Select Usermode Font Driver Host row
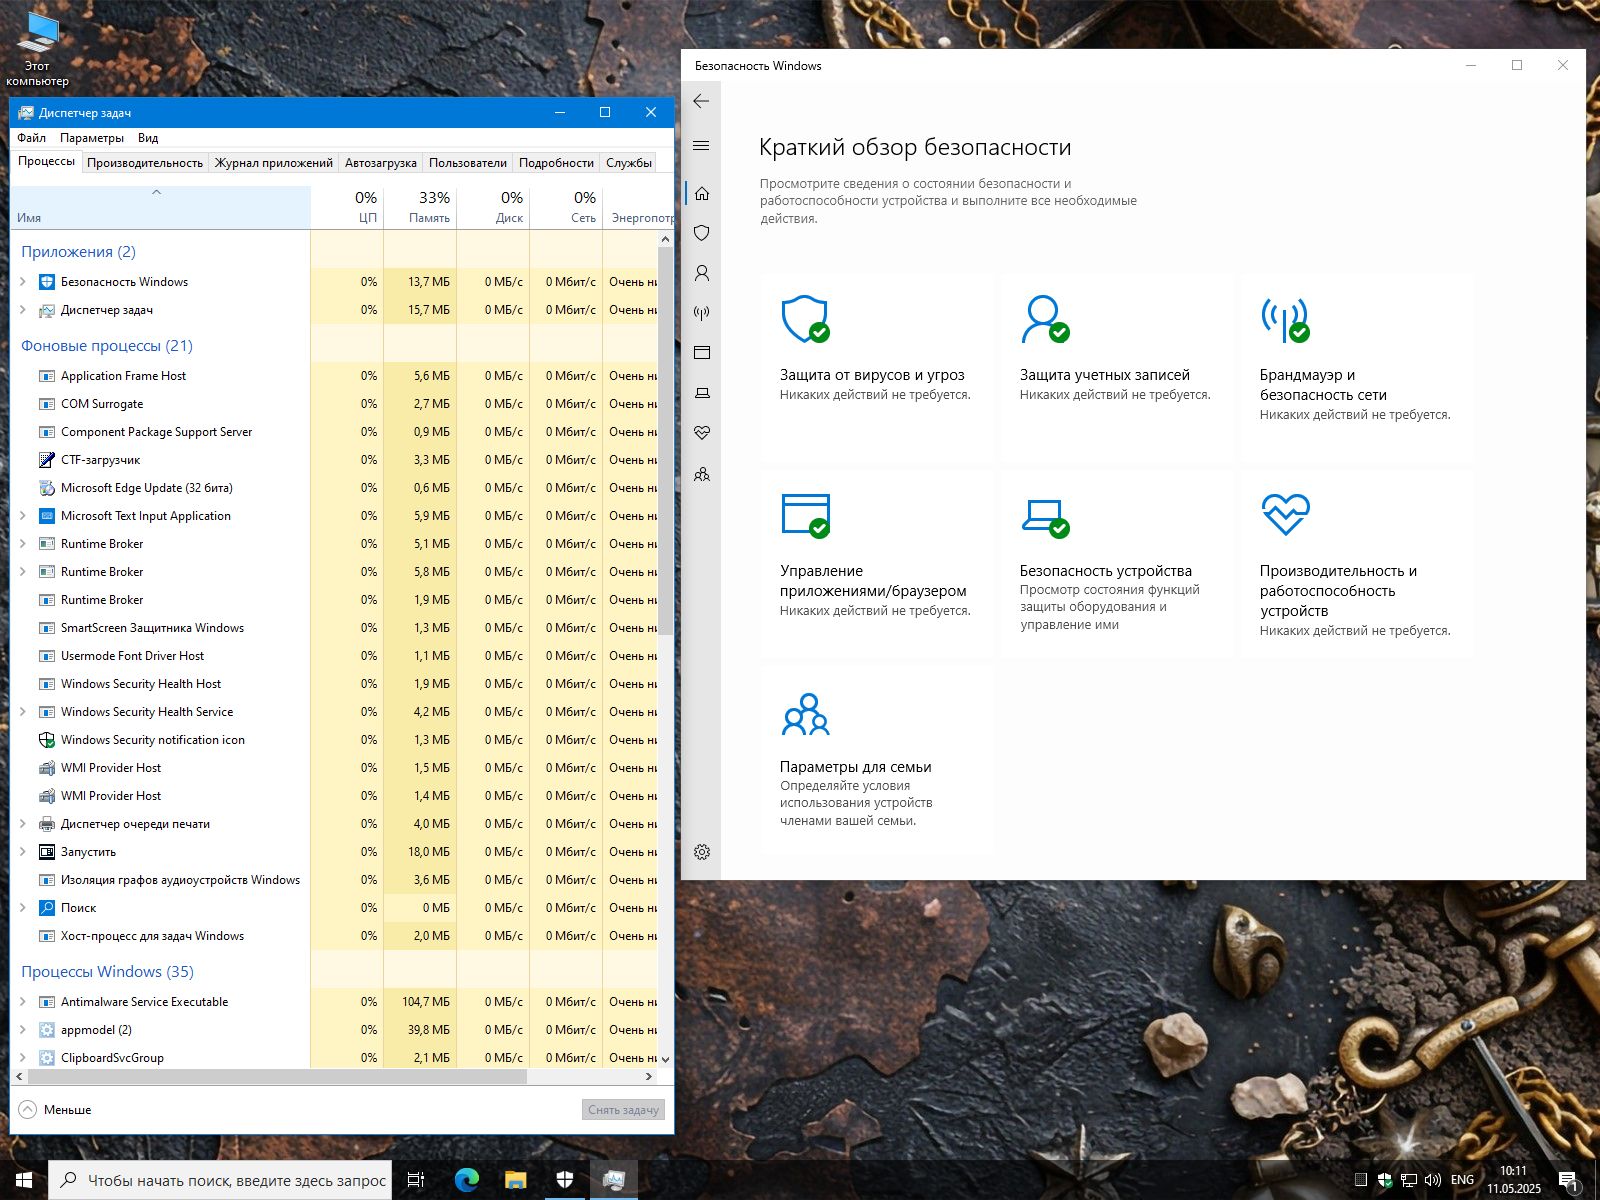The width and height of the screenshot is (1600, 1200). (x=334, y=656)
